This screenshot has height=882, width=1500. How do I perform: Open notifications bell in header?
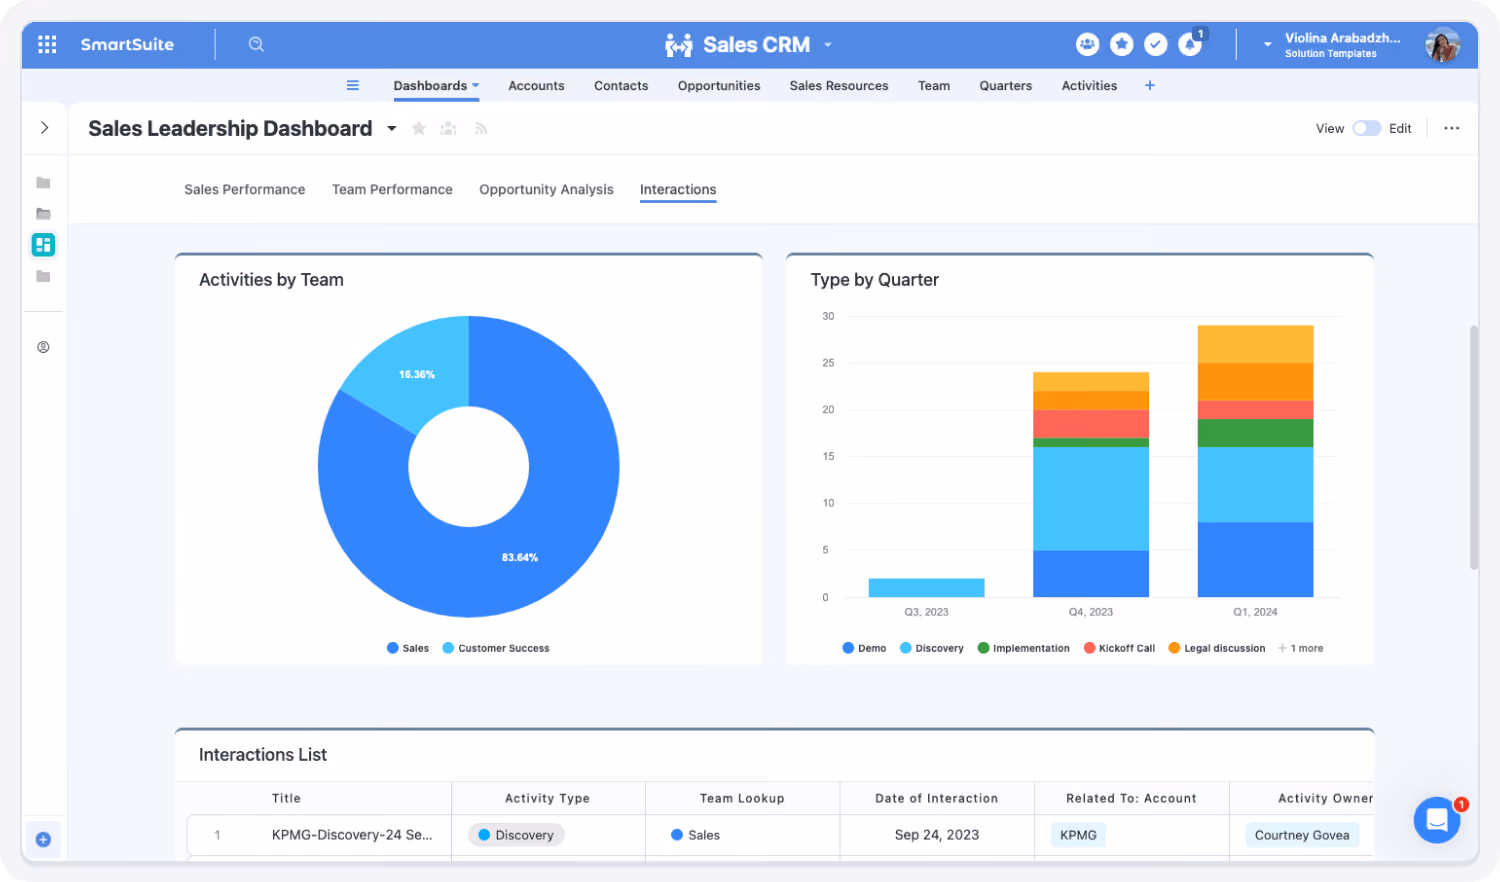[x=1190, y=44]
